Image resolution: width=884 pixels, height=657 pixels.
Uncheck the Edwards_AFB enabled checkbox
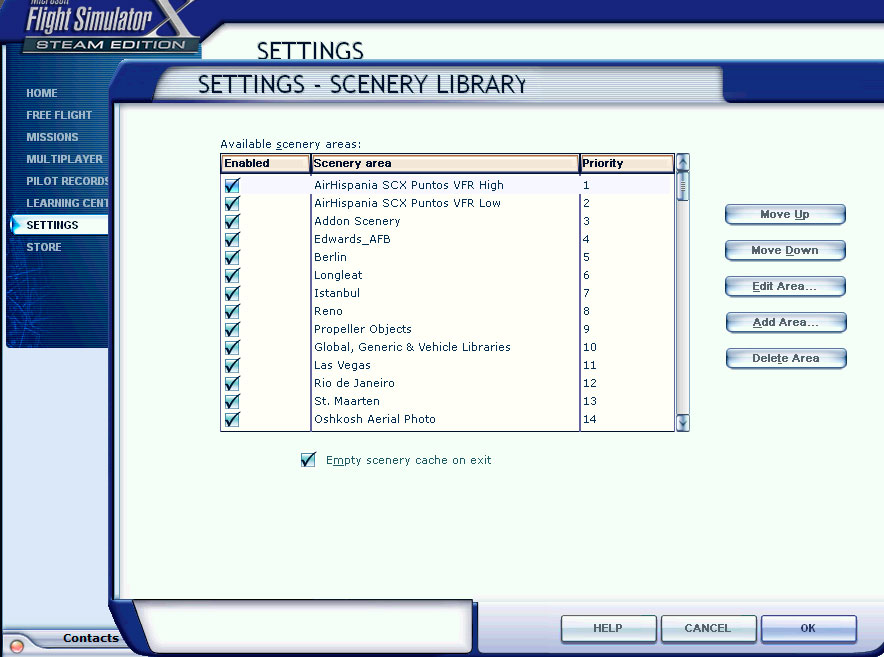(232, 239)
